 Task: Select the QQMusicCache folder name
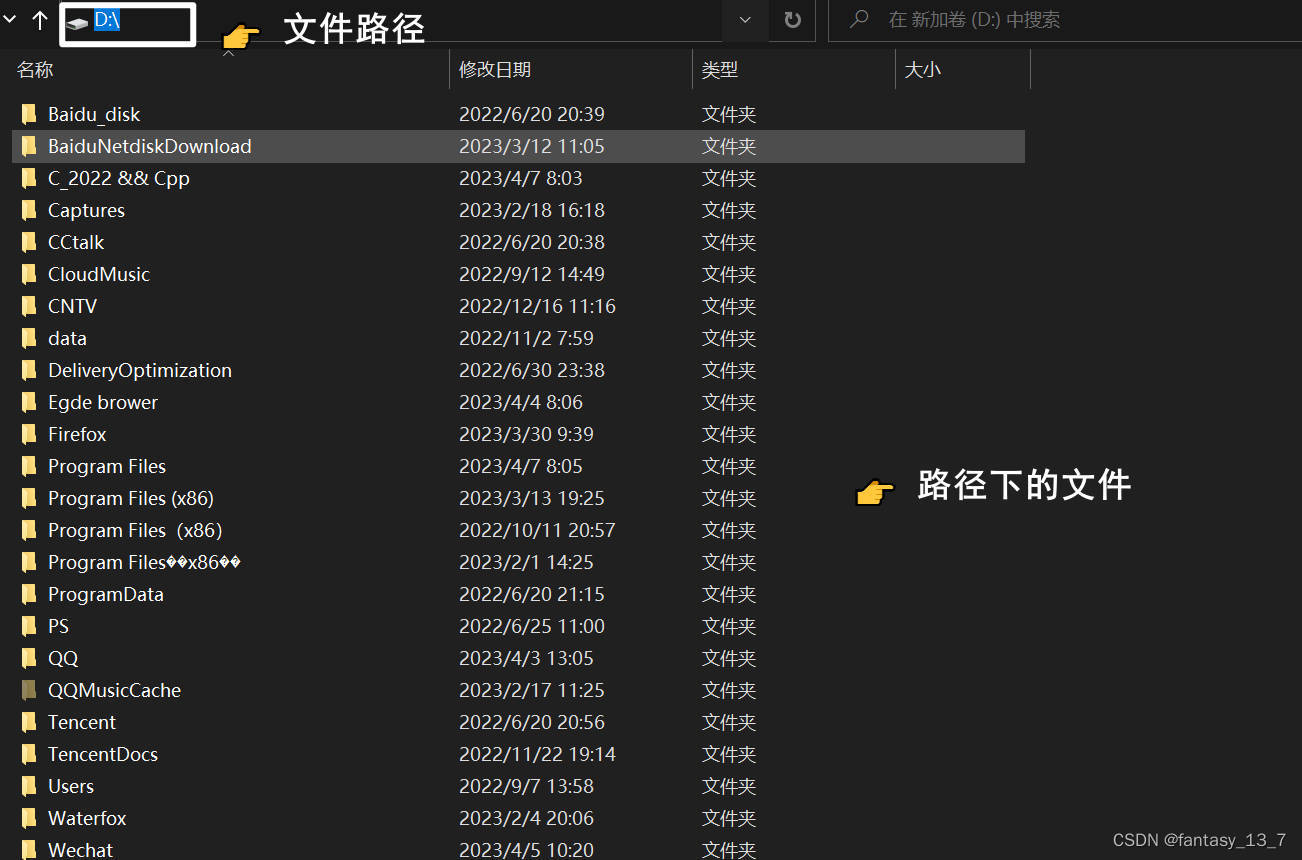click(x=114, y=690)
